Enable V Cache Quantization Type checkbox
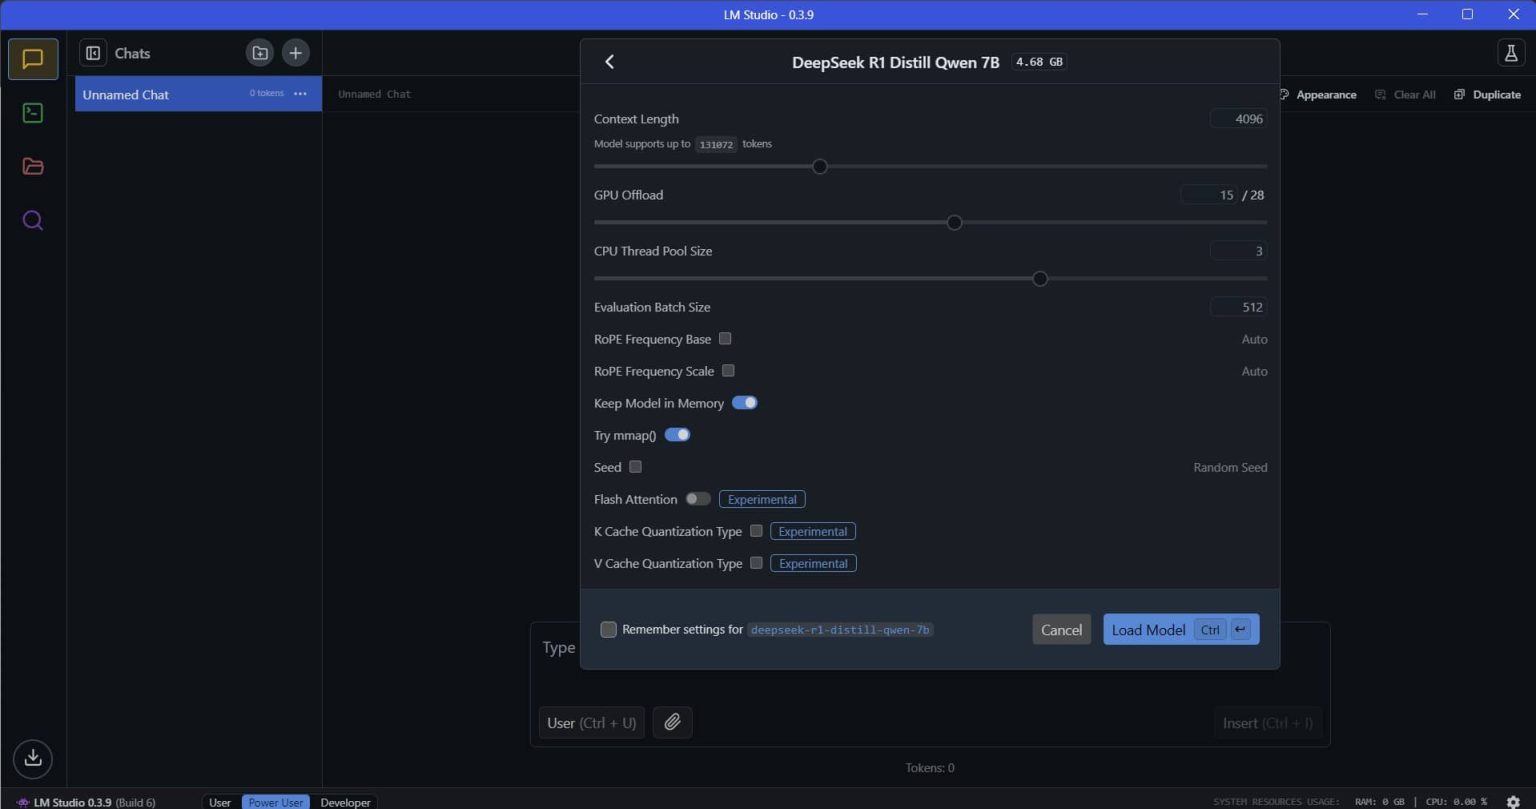 [756, 563]
